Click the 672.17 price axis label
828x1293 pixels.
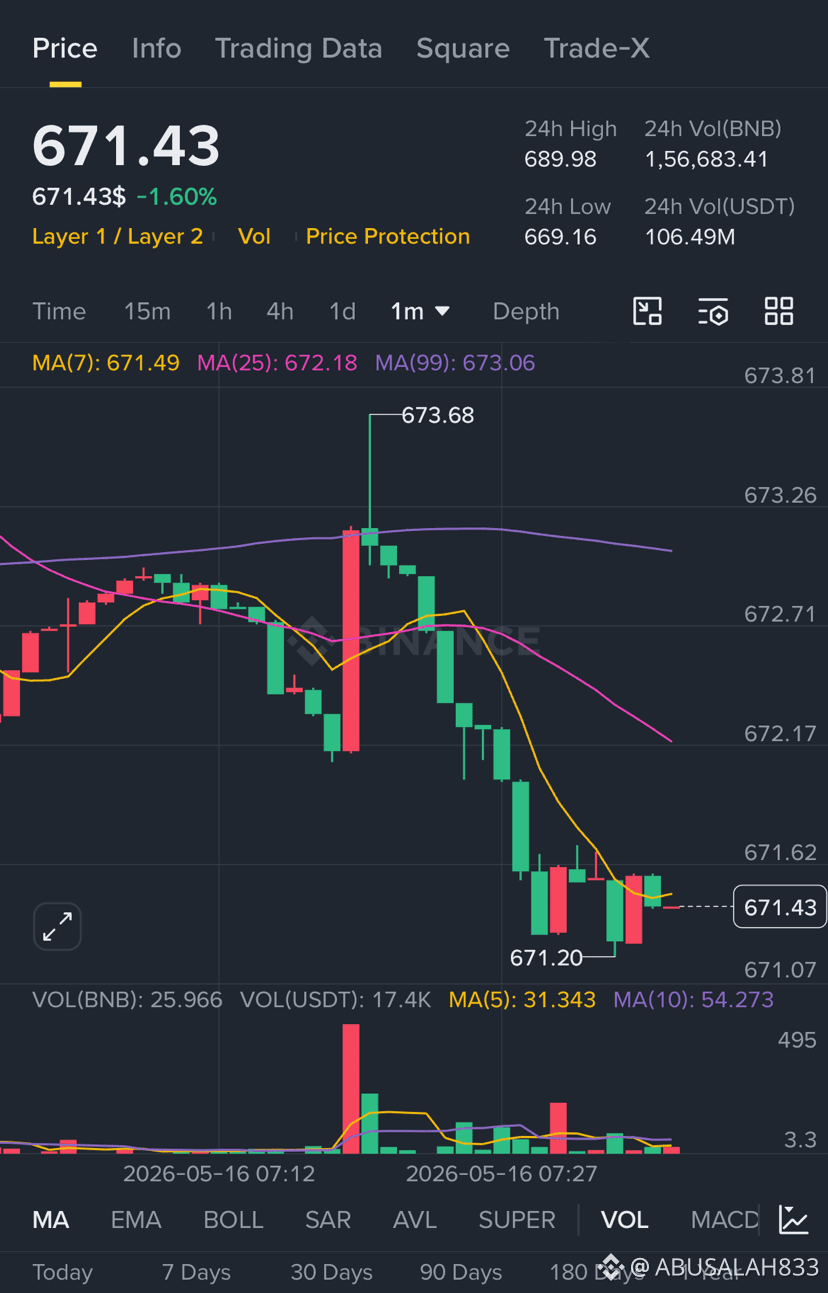point(781,733)
